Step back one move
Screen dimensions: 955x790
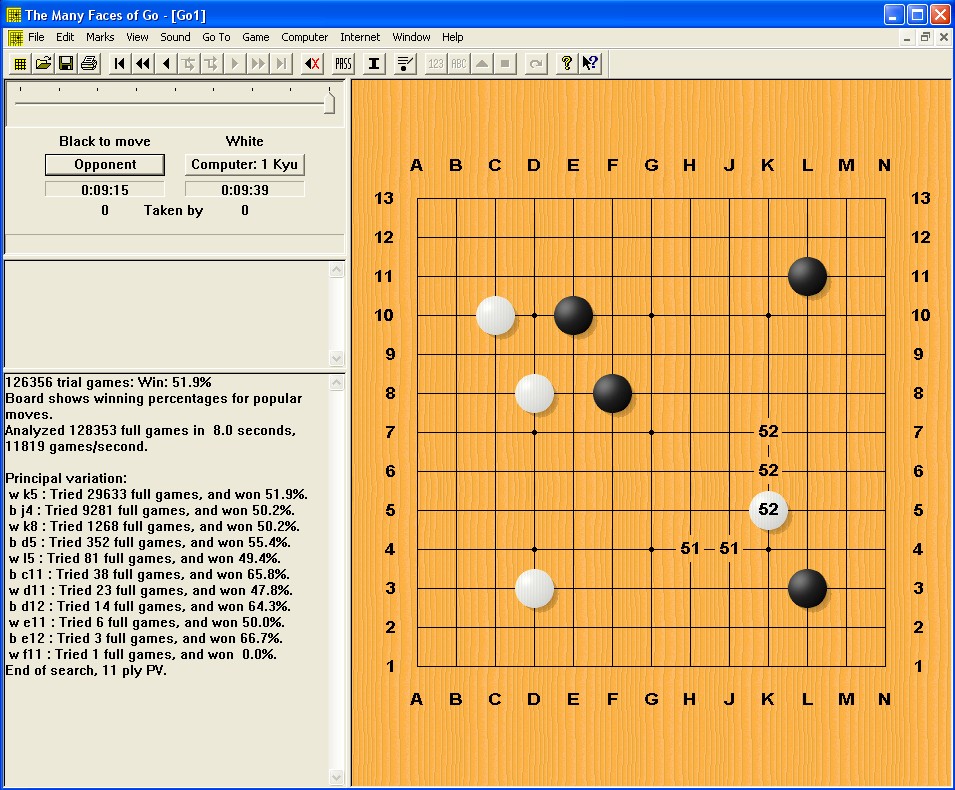tap(166, 63)
